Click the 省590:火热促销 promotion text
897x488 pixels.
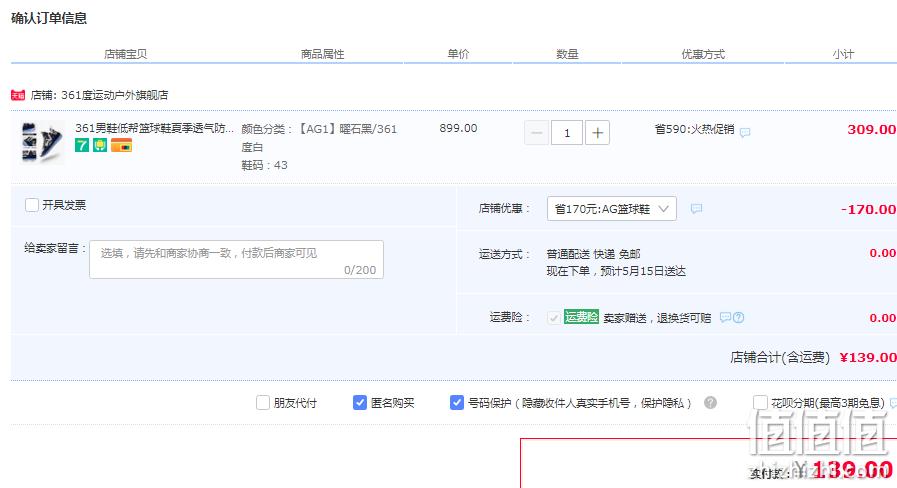(x=694, y=129)
